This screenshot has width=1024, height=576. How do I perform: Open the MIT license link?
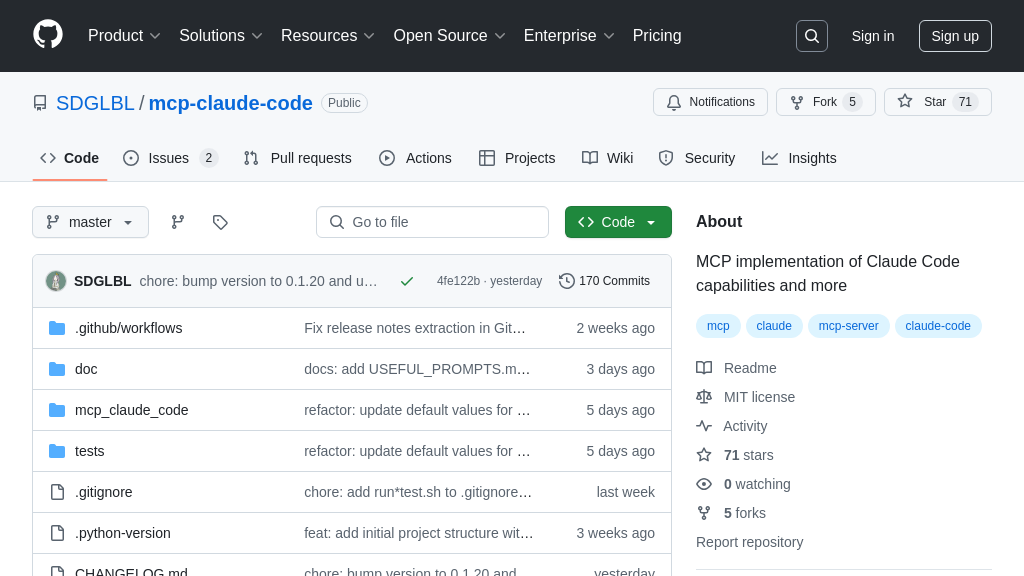(x=759, y=397)
